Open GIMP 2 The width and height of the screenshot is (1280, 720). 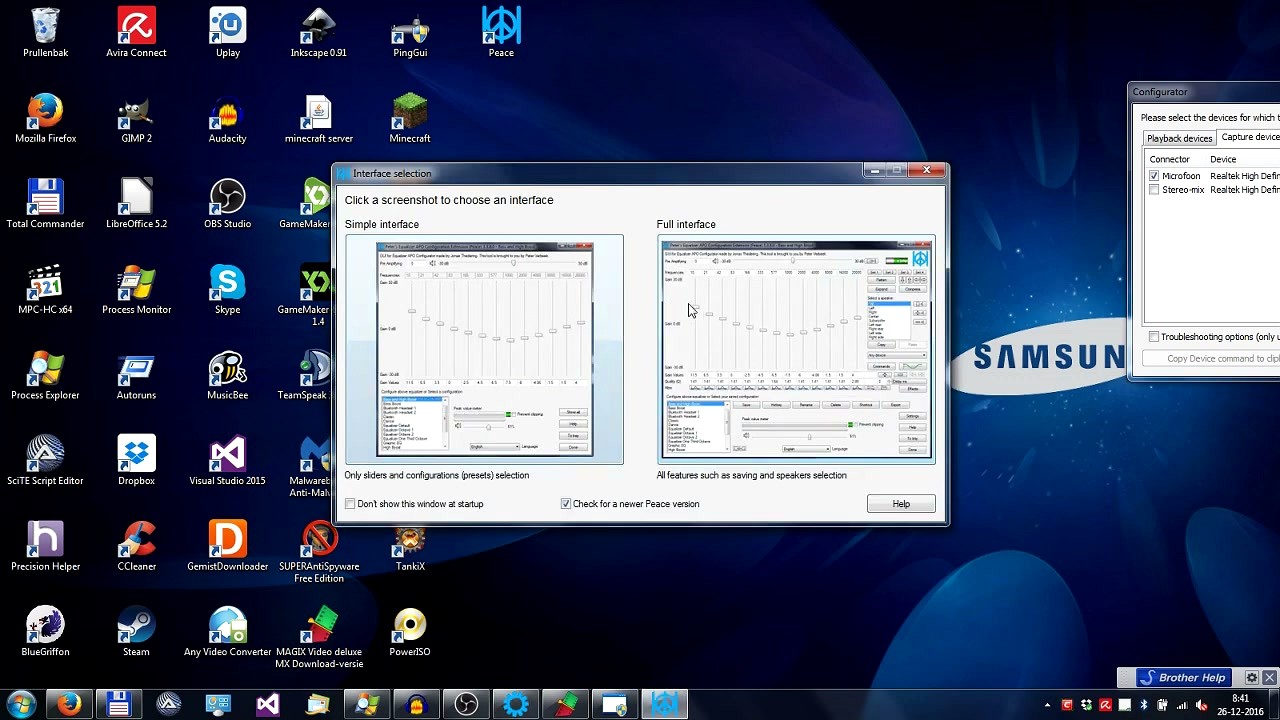135,113
